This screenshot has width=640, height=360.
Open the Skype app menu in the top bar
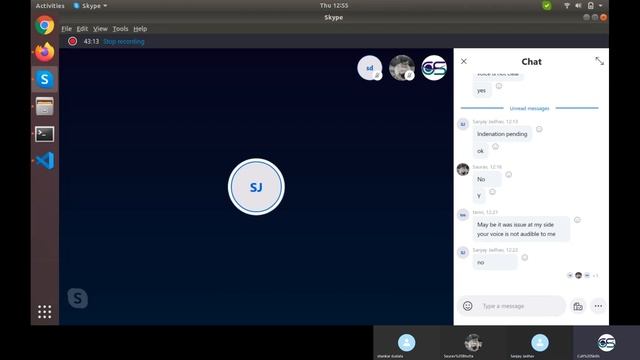coord(90,6)
